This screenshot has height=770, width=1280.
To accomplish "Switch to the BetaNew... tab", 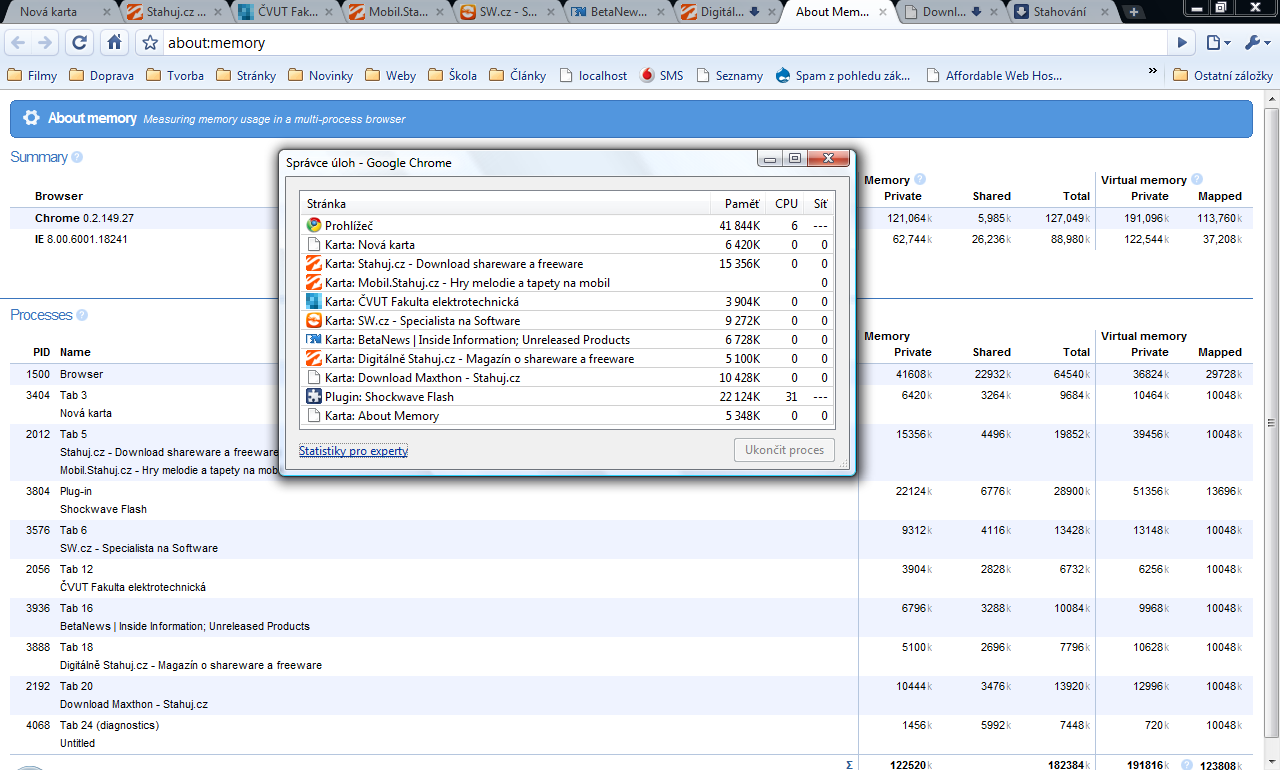I will (614, 12).
